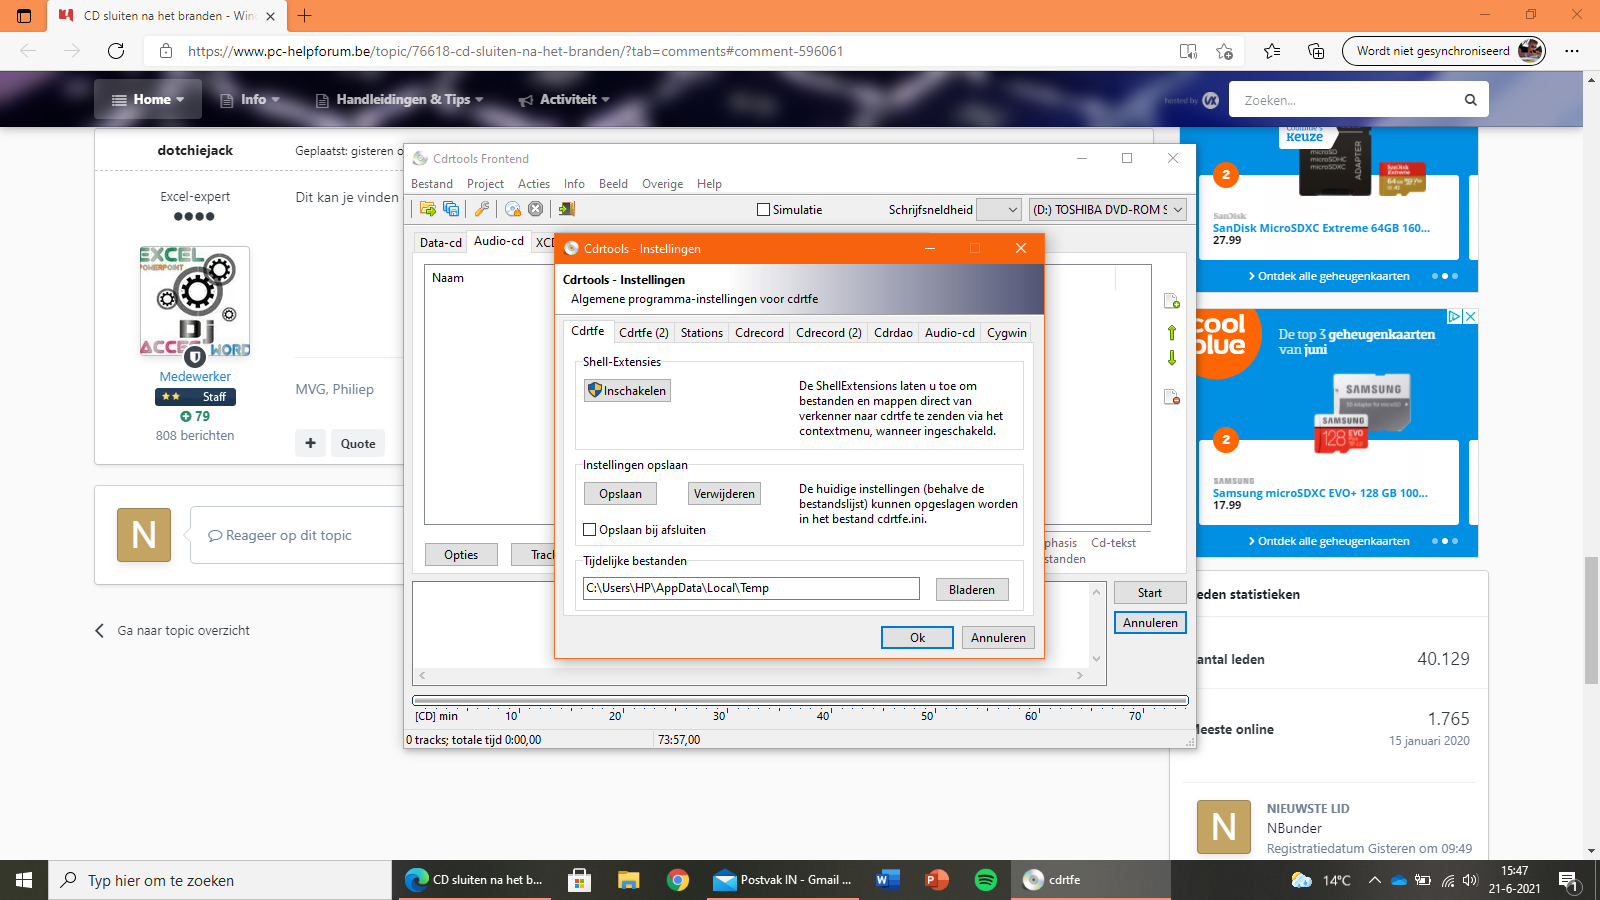Image resolution: width=1600 pixels, height=900 pixels.
Task: Click the grey abort toolbar icon
Action: point(536,209)
